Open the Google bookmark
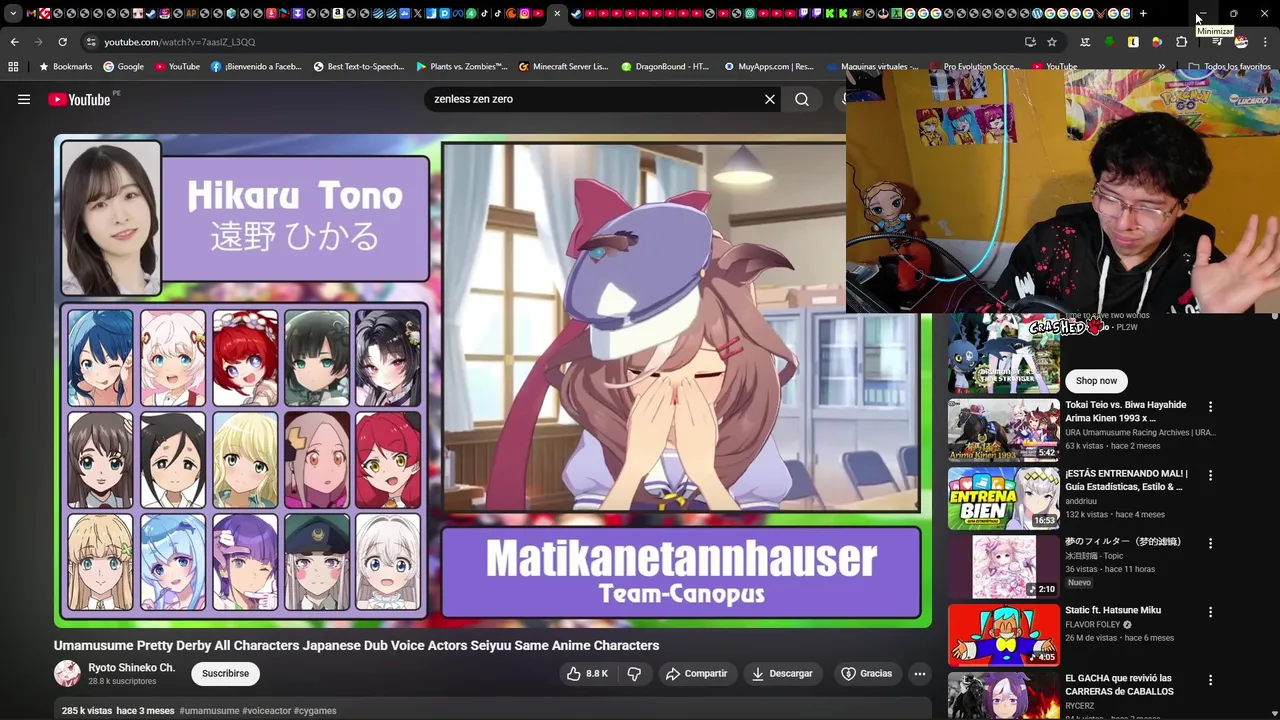 (x=124, y=67)
